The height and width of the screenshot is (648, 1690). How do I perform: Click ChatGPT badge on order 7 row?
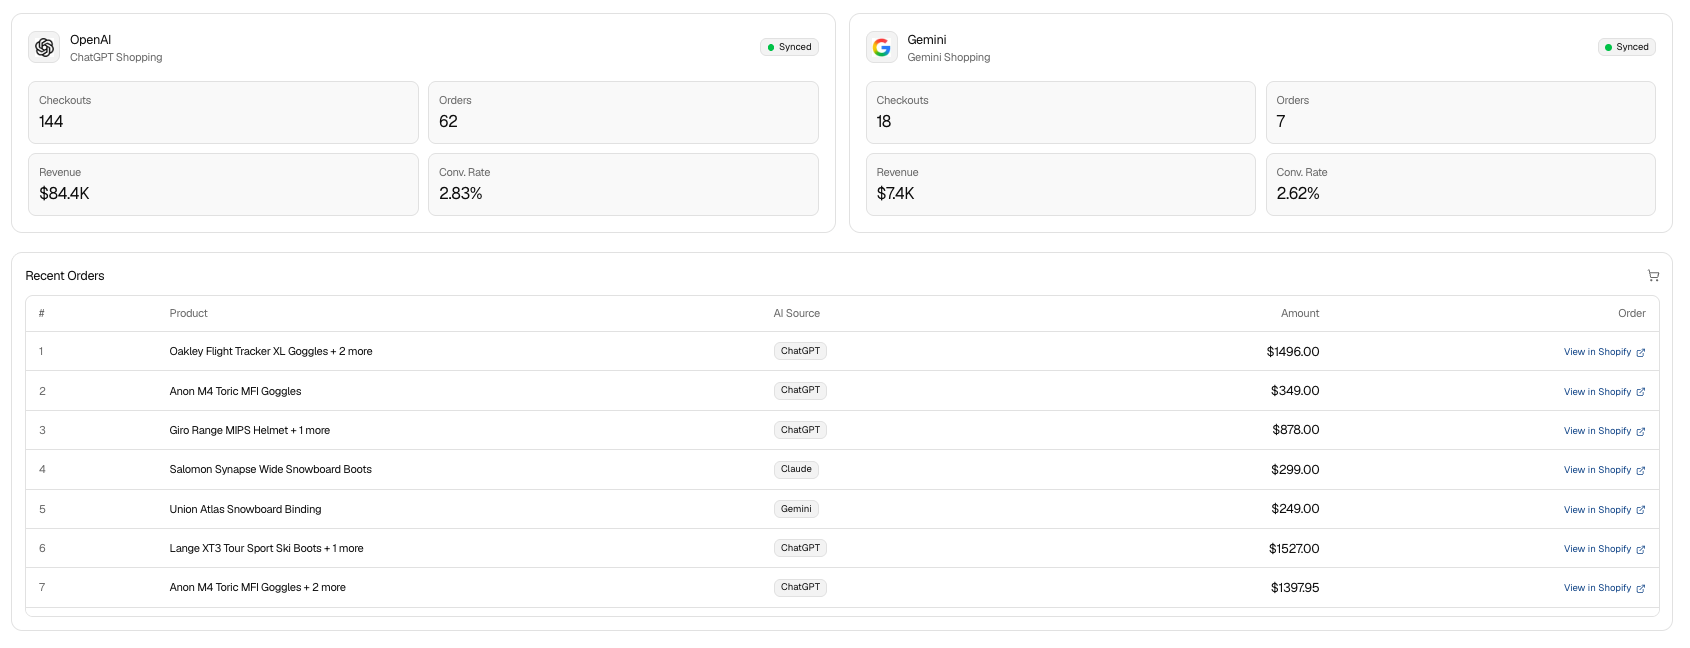(800, 587)
